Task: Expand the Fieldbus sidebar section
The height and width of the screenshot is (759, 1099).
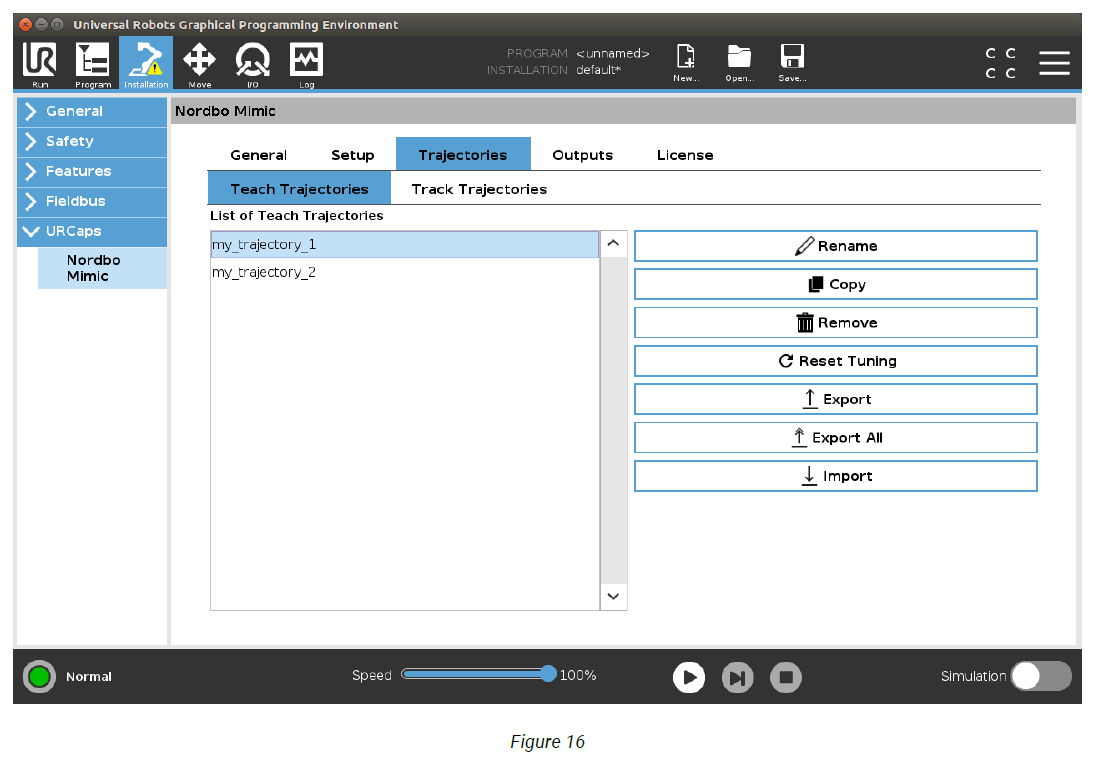Action: (92, 202)
